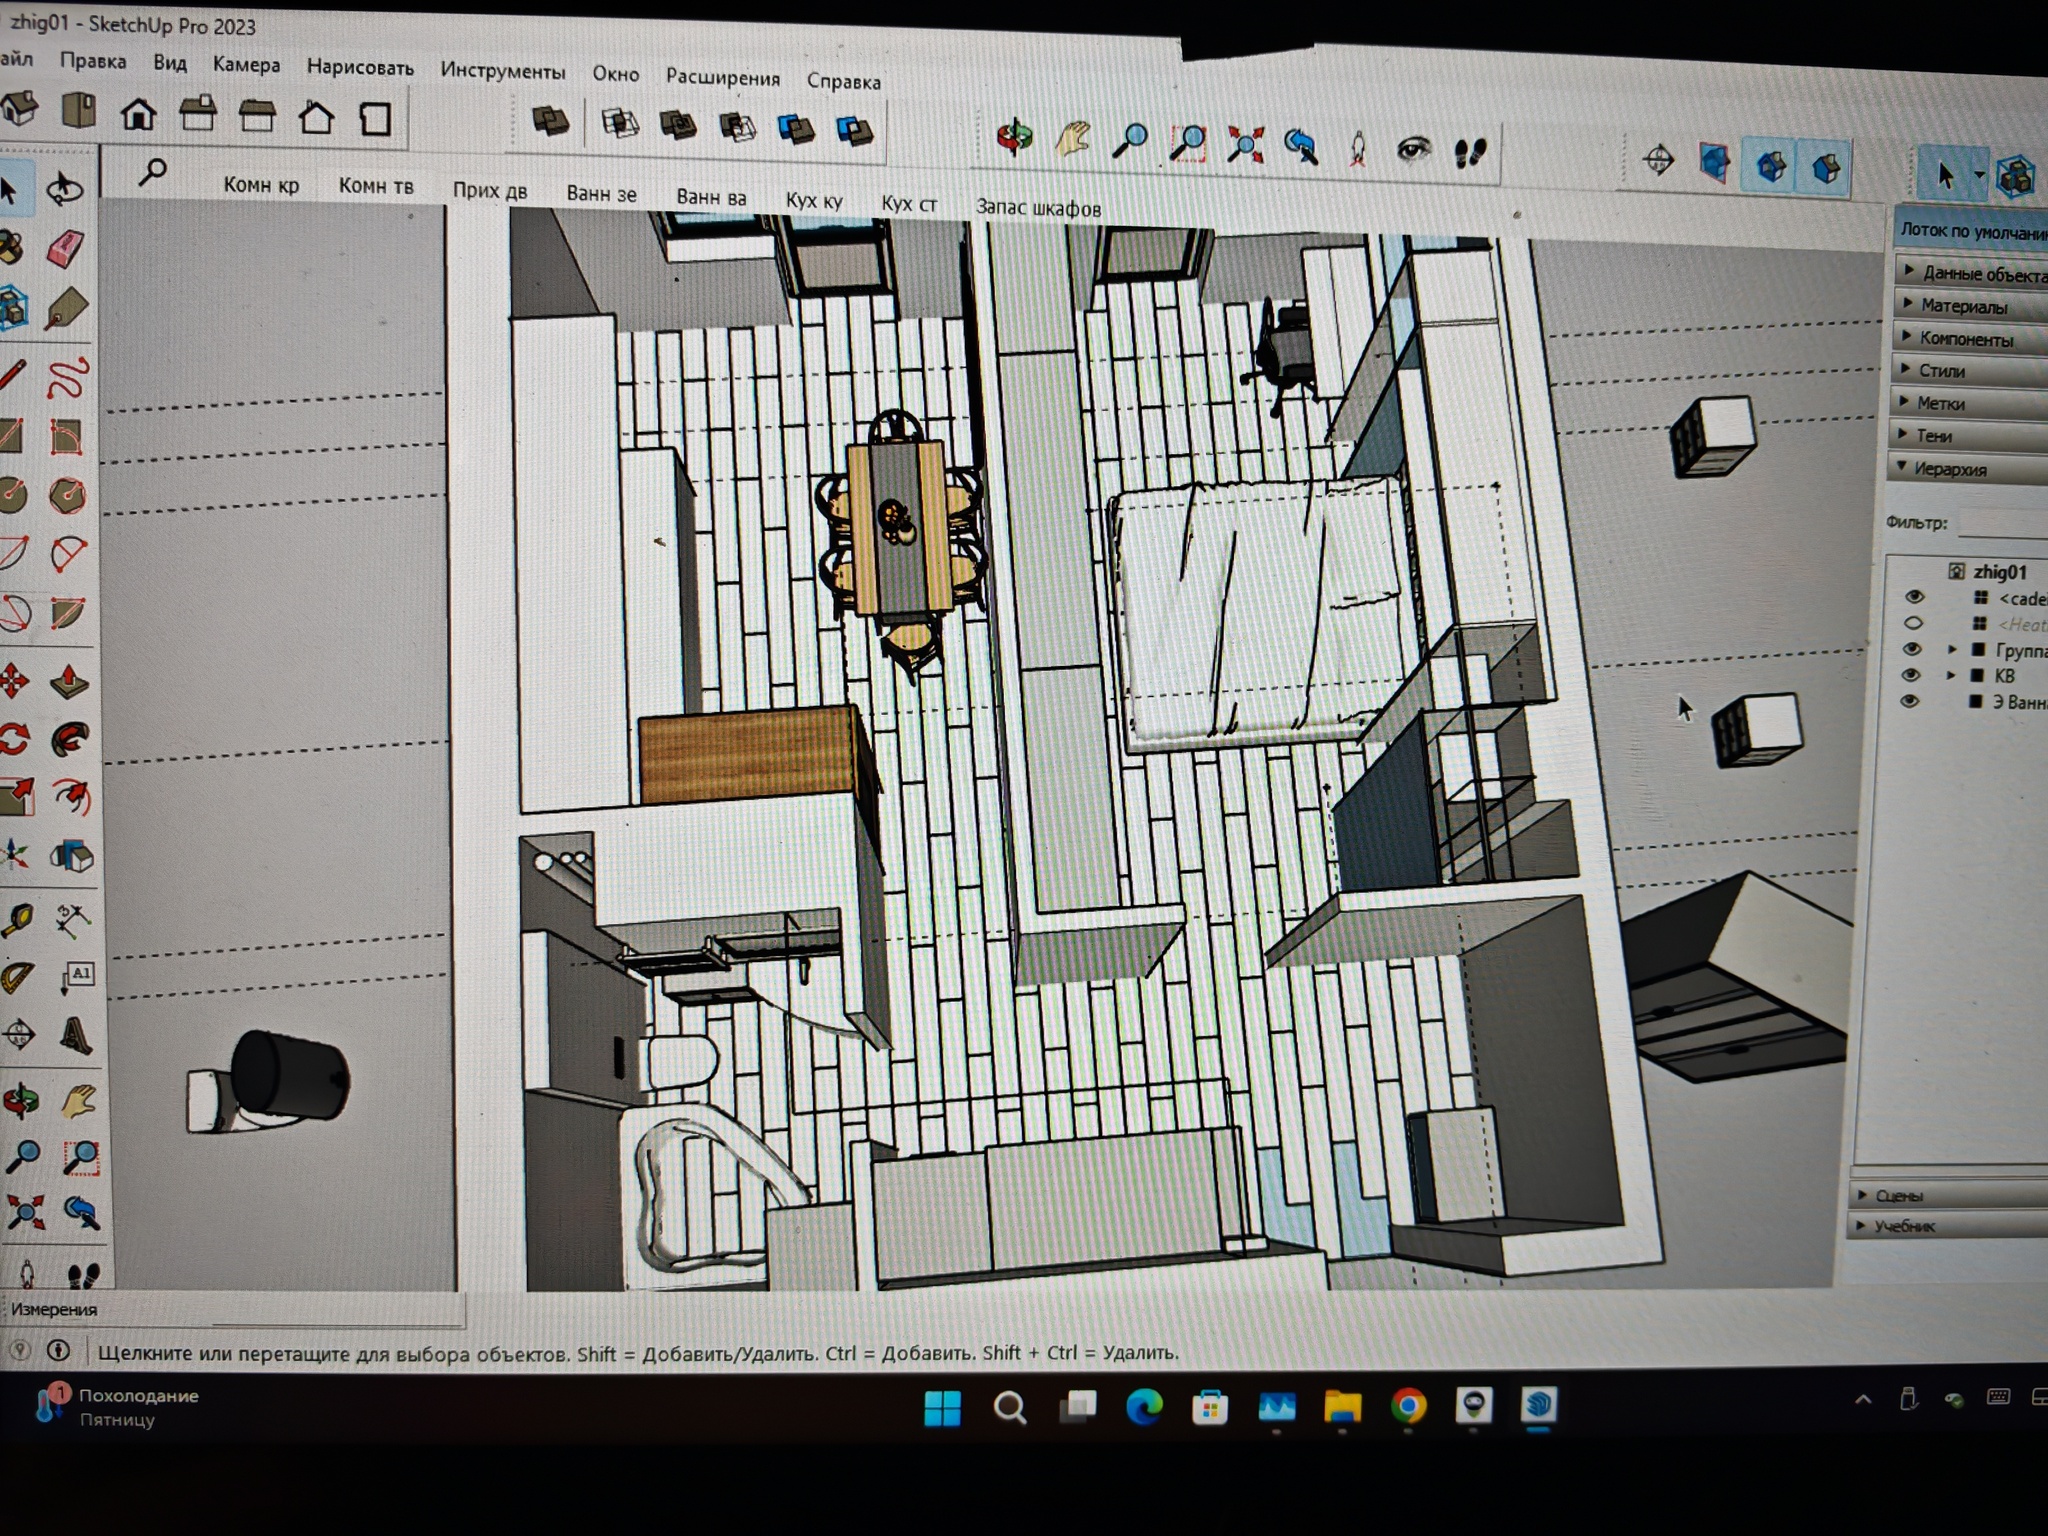Activate the Push/Pull tool
Viewport: 2048px width, 1536px height.
68,681
